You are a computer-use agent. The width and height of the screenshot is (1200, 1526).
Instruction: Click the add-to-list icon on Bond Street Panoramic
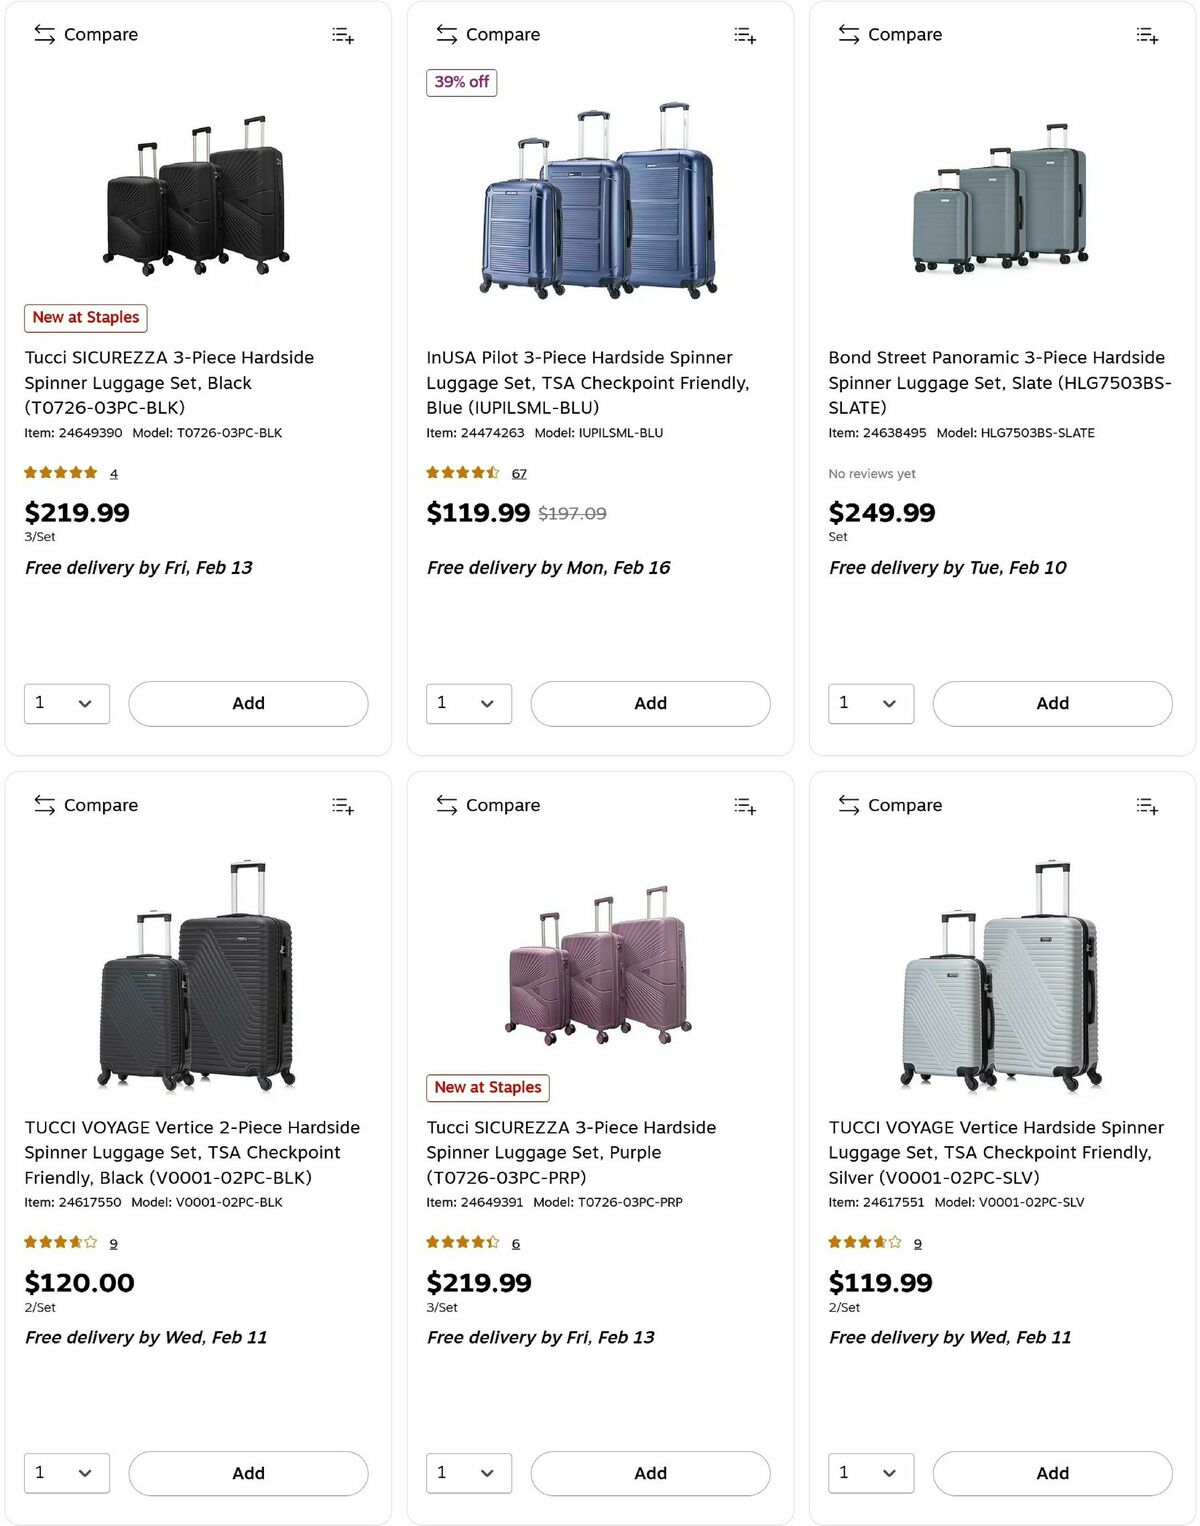(1147, 35)
